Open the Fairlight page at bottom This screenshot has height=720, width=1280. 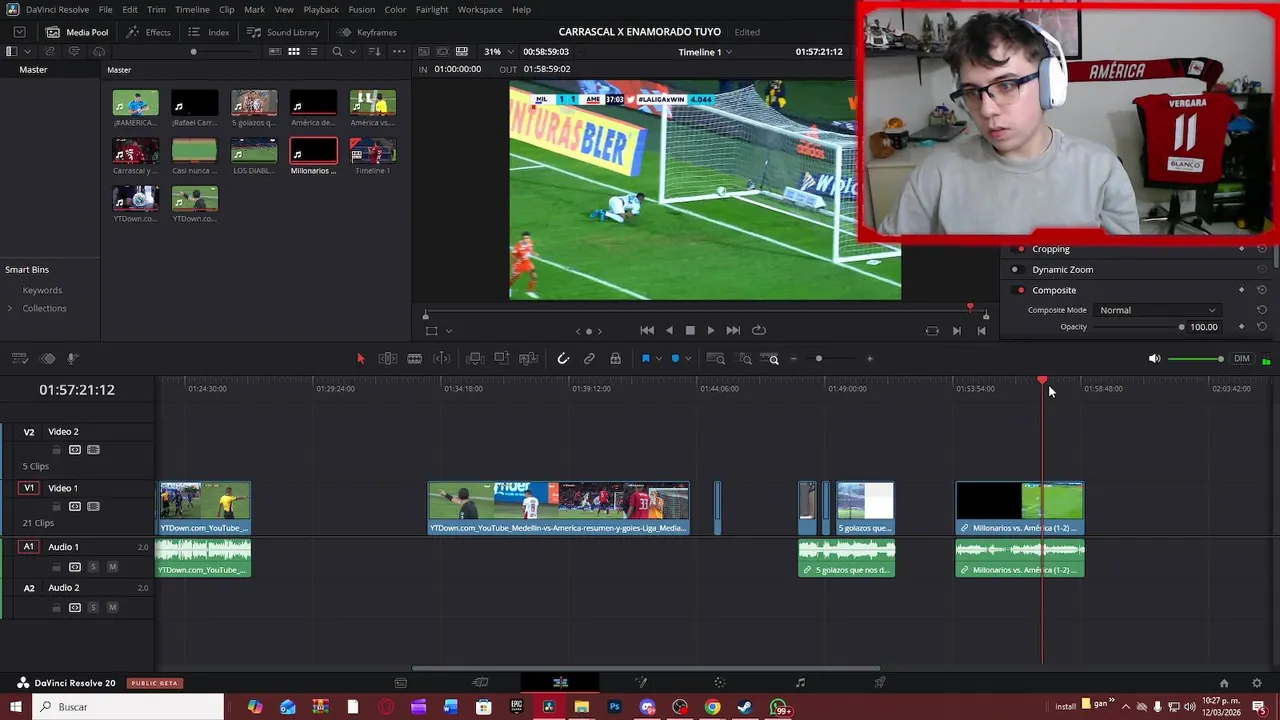pyautogui.click(x=800, y=683)
